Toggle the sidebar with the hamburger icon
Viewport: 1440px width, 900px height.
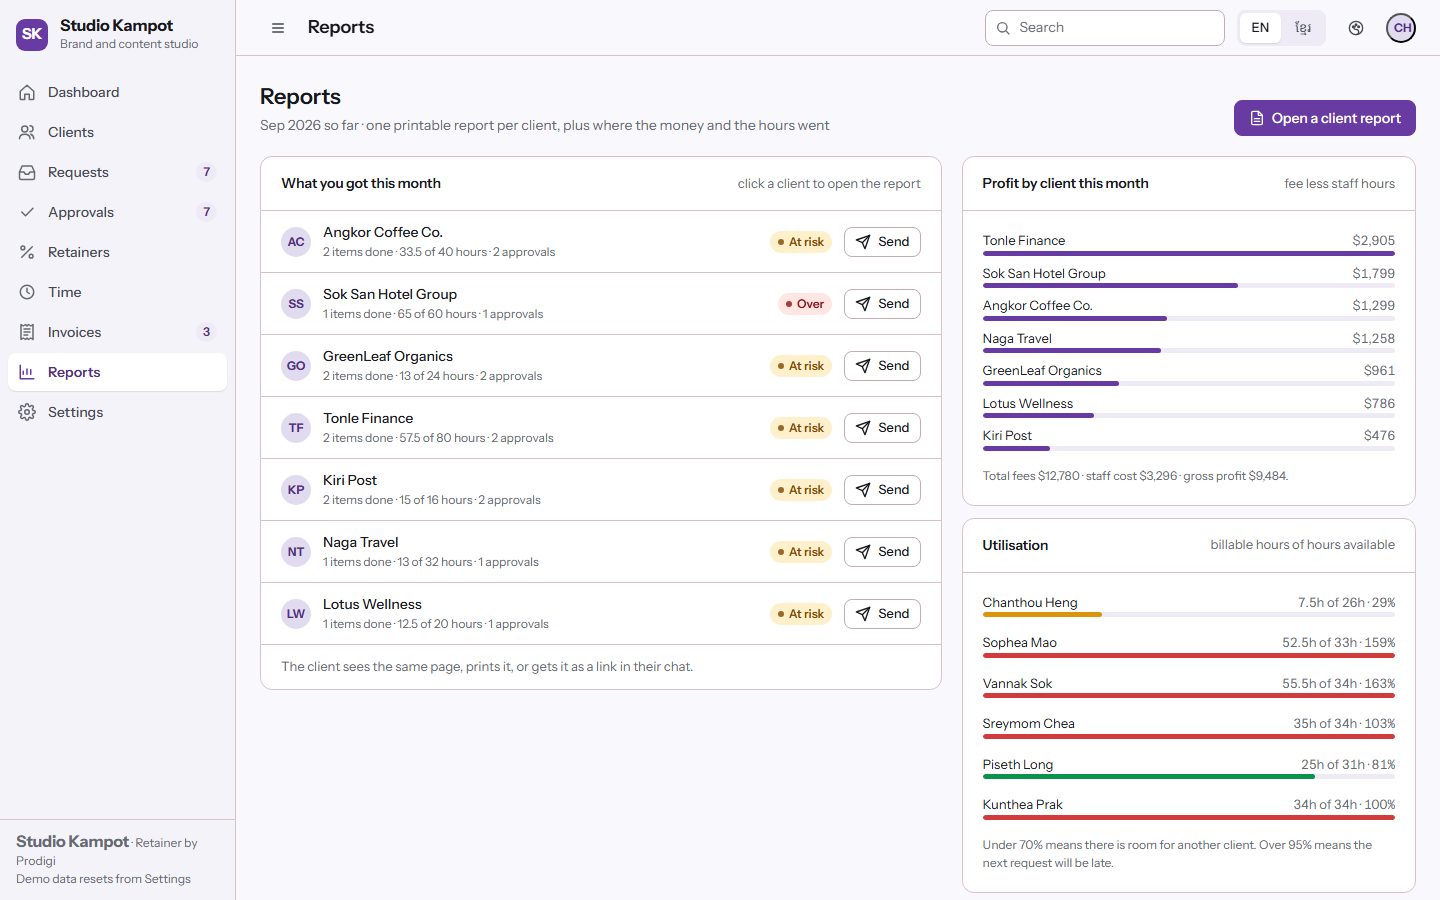[x=278, y=28]
